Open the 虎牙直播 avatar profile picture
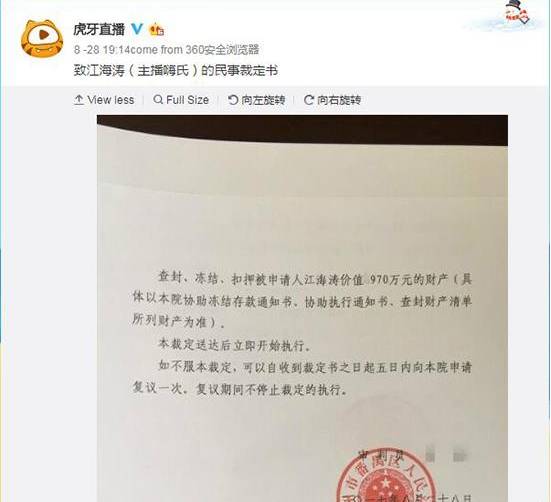 [x=42, y=39]
